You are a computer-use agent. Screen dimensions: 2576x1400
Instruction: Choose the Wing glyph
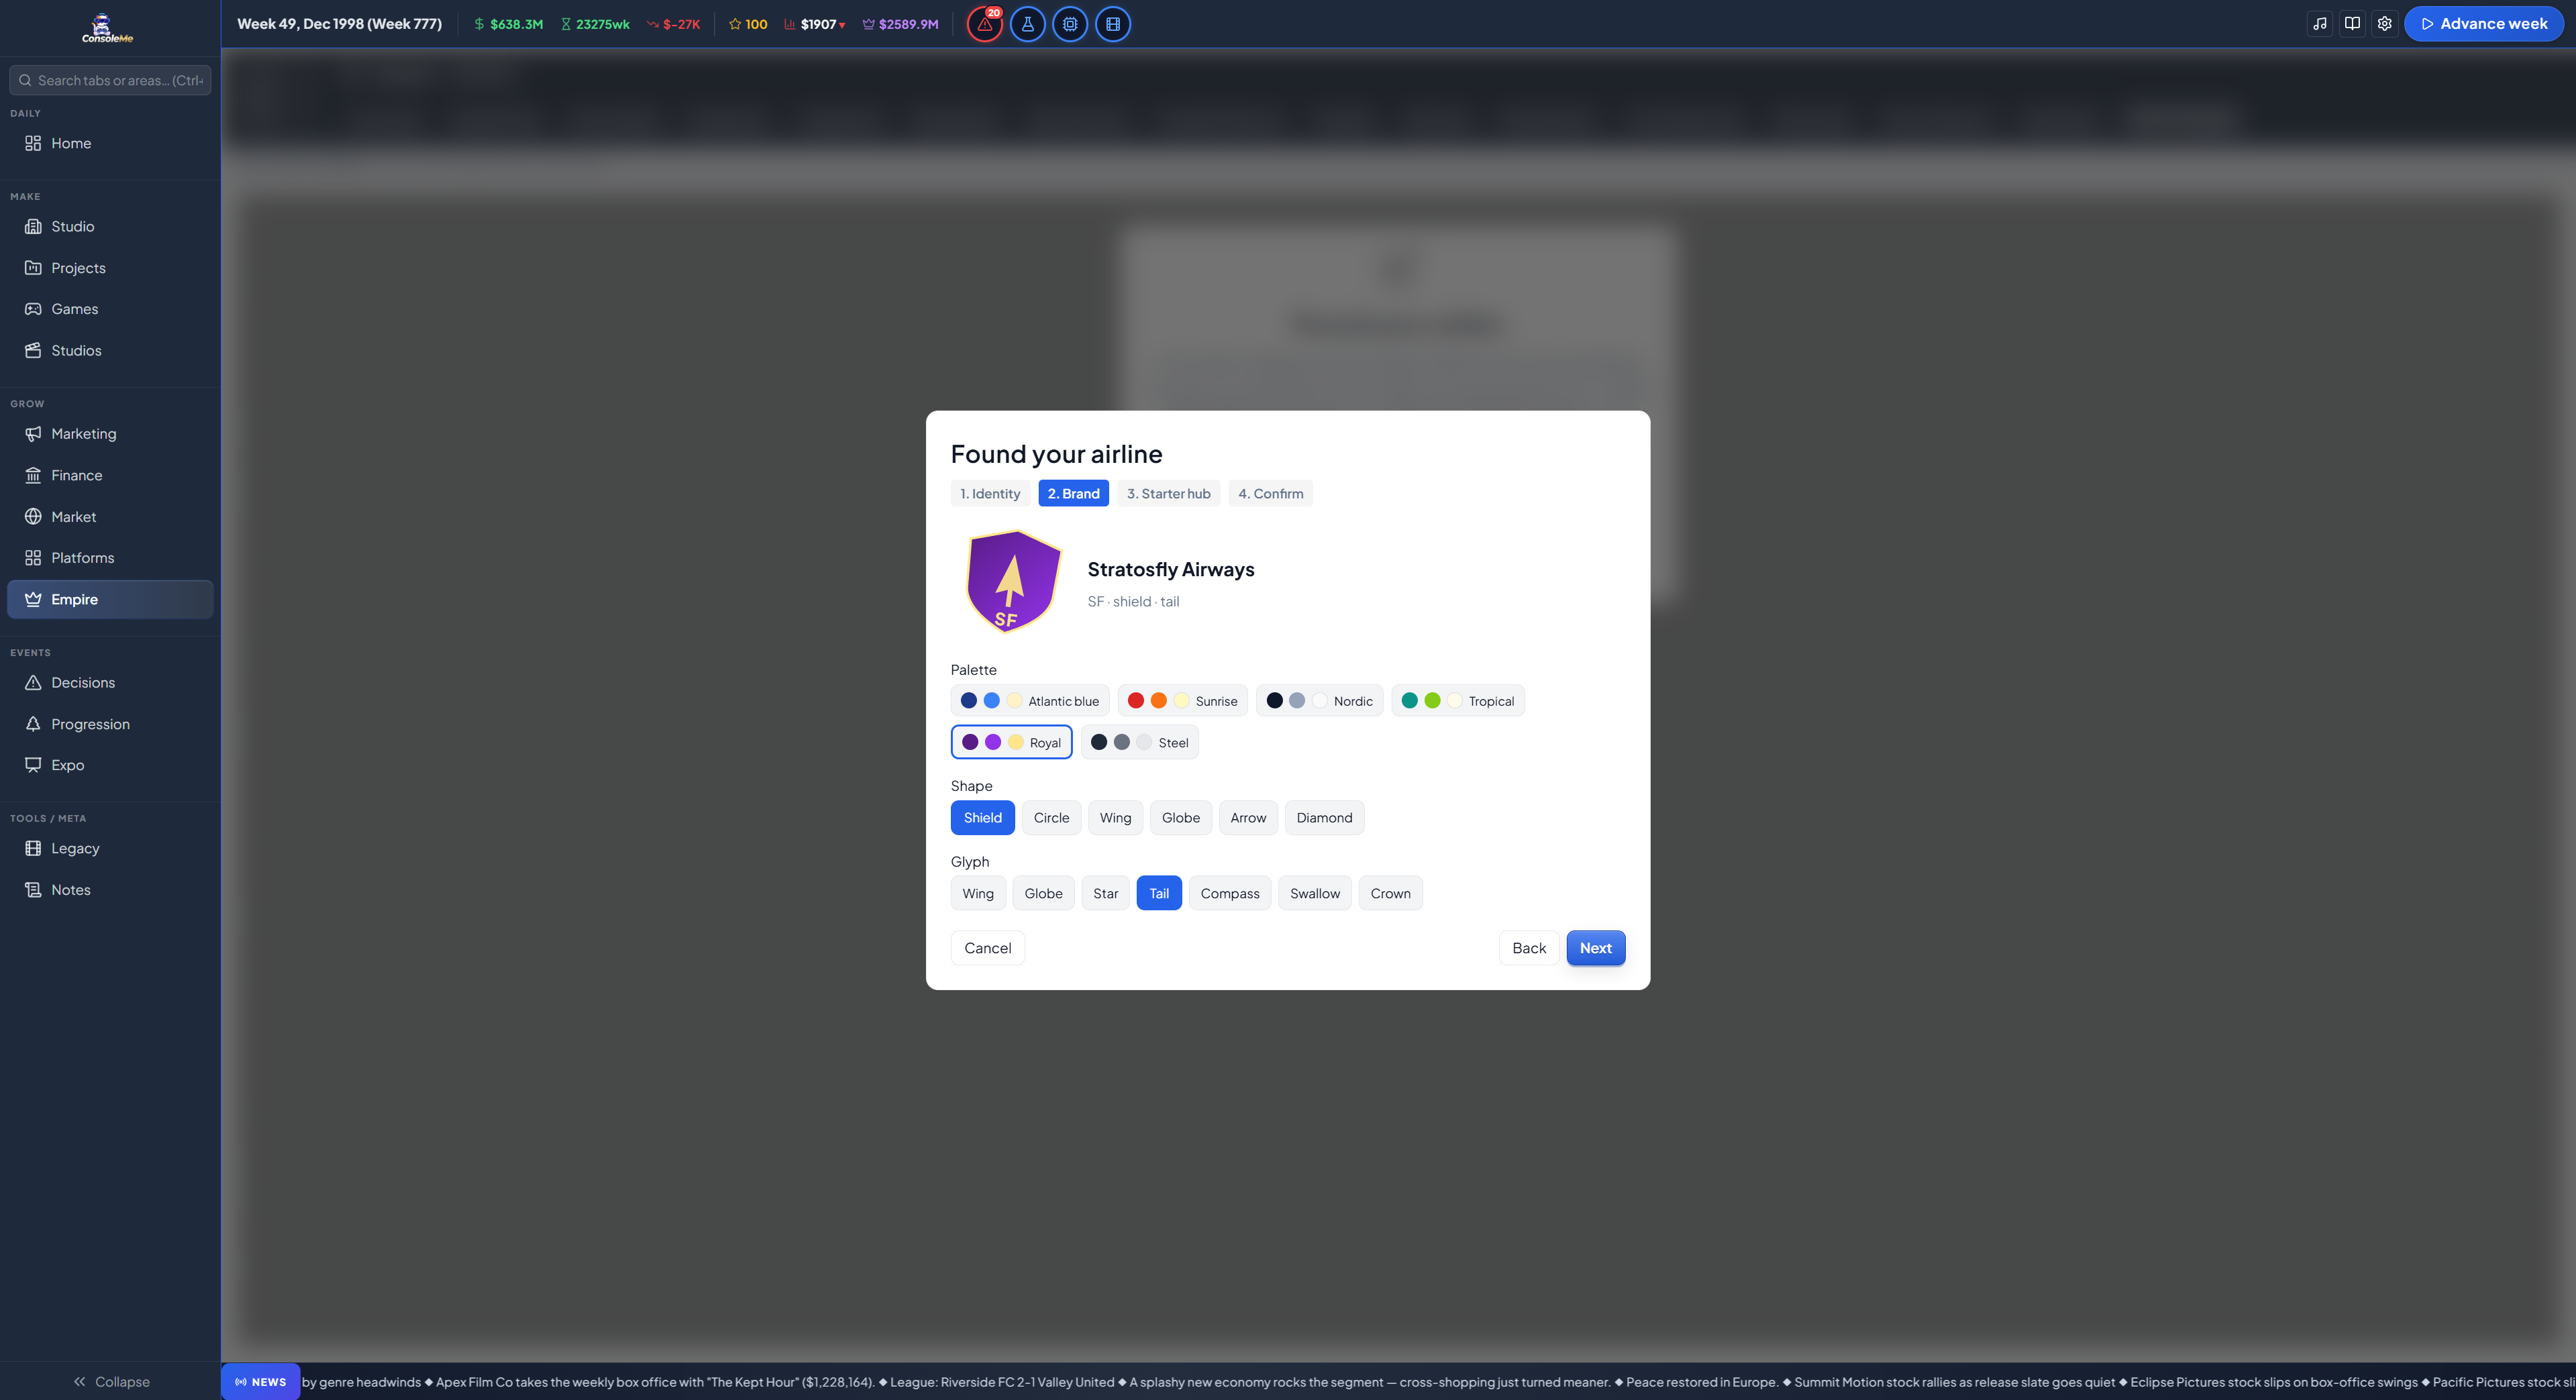point(978,893)
